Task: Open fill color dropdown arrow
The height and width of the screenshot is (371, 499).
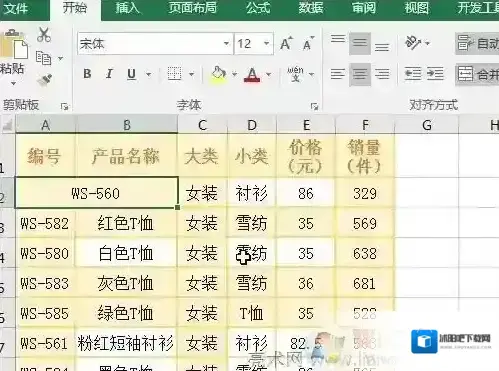Action: (234, 74)
